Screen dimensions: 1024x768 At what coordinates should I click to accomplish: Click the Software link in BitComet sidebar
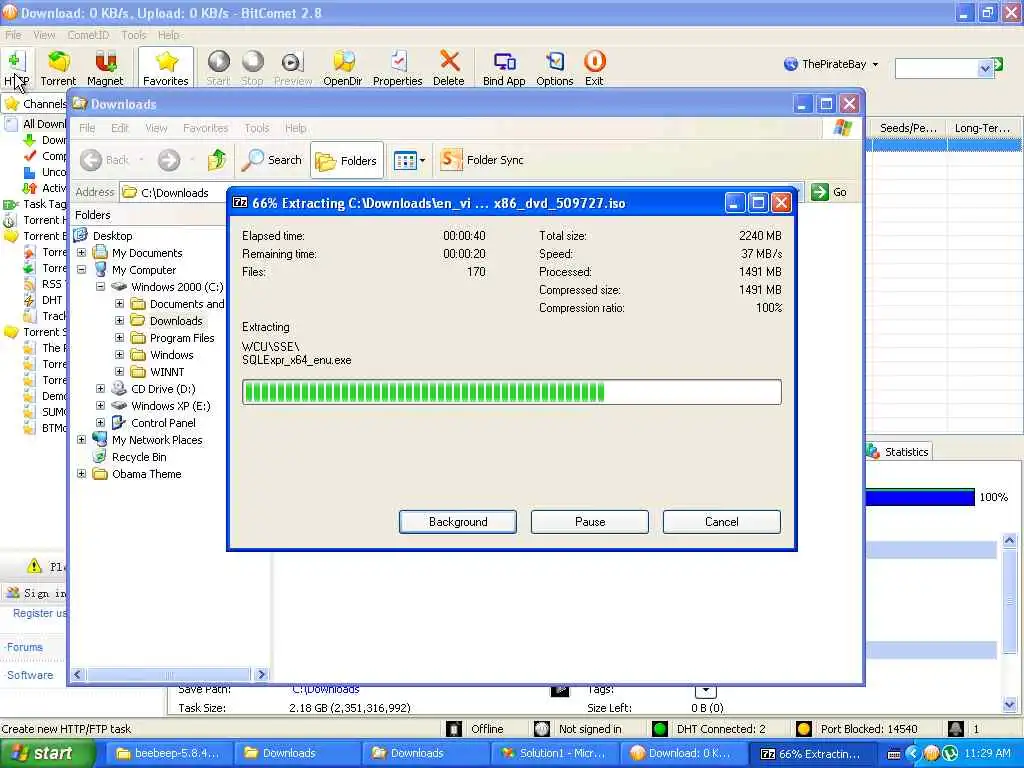click(x=30, y=675)
